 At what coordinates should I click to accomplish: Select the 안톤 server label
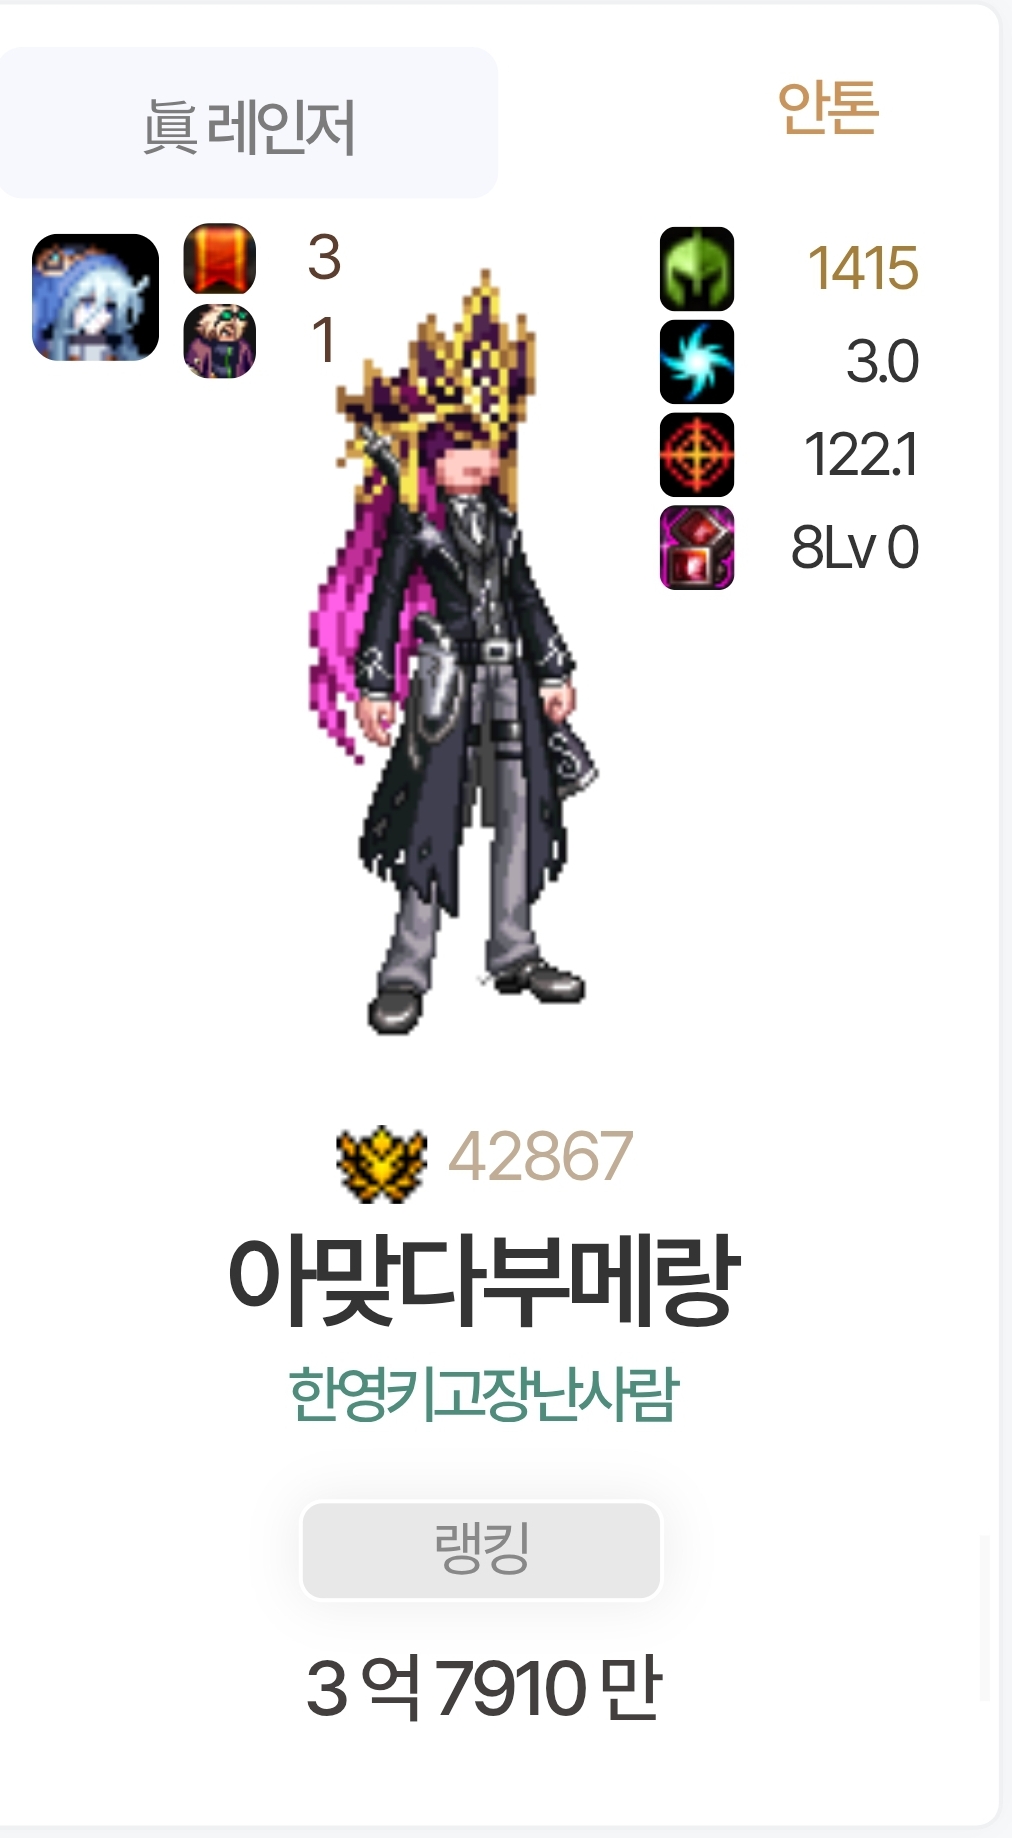(828, 108)
